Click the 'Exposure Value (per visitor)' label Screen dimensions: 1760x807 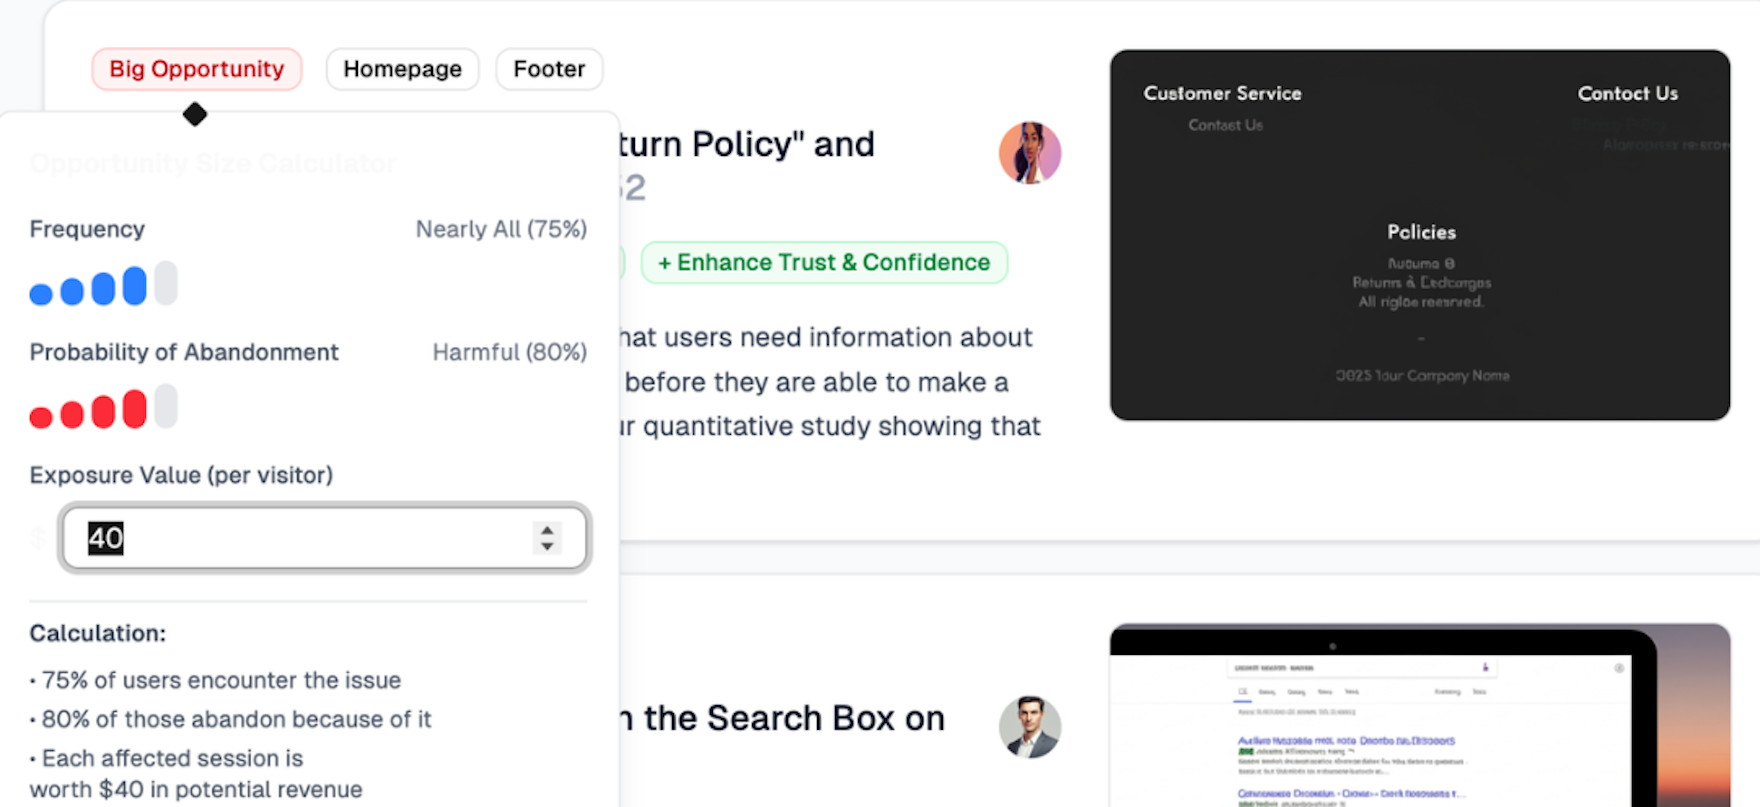[x=181, y=475]
